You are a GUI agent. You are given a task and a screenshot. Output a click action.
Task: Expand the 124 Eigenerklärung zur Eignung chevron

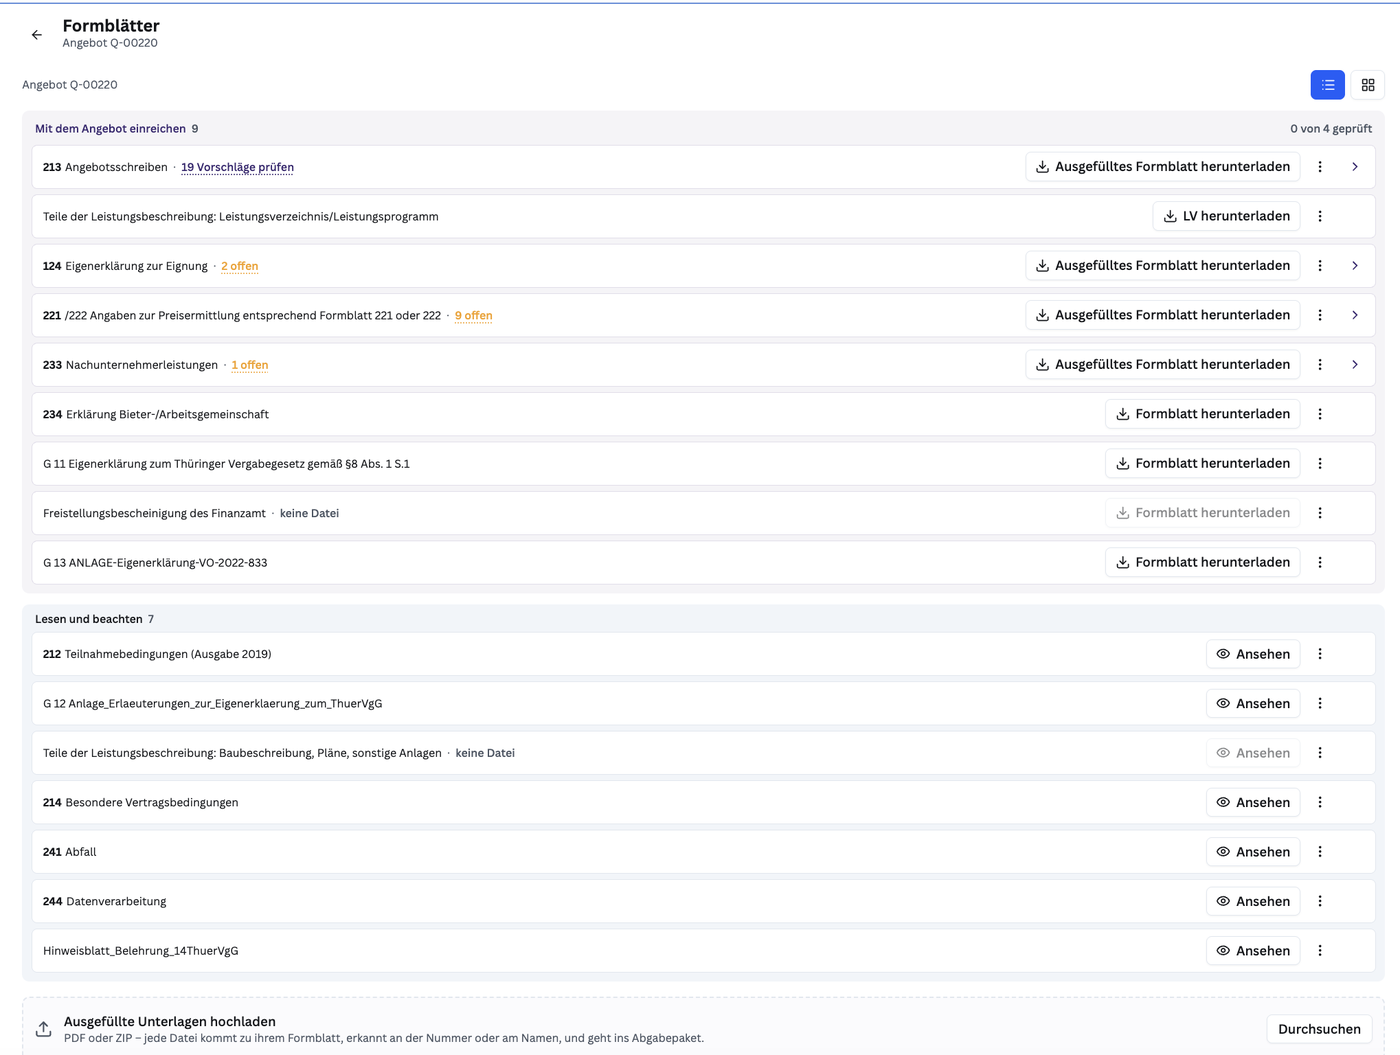(1355, 266)
